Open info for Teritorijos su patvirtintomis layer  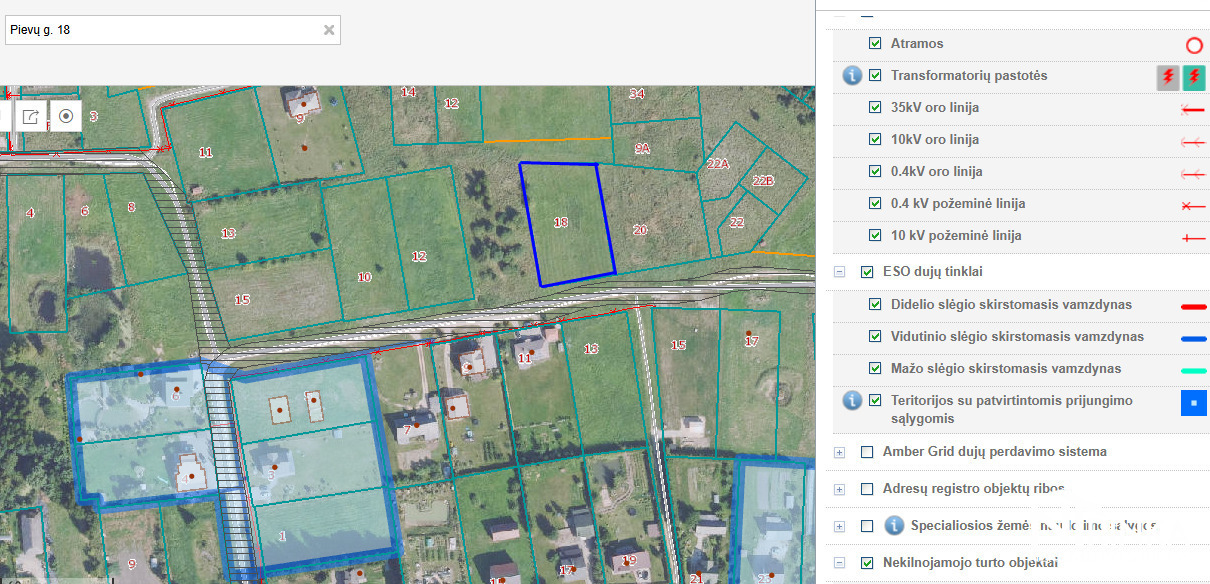[851, 401]
